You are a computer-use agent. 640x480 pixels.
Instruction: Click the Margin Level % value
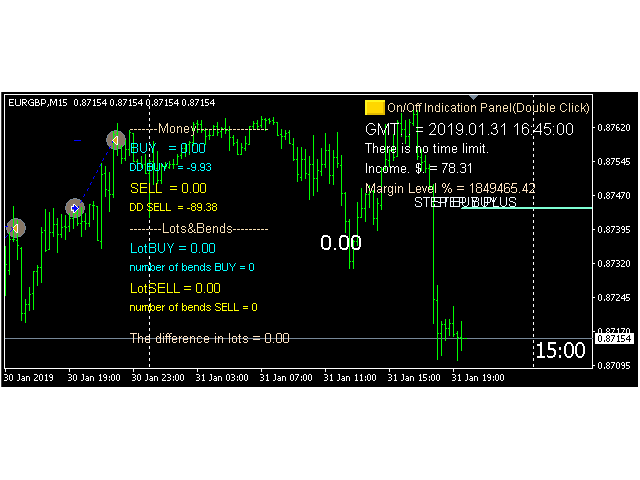[x=450, y=188]
